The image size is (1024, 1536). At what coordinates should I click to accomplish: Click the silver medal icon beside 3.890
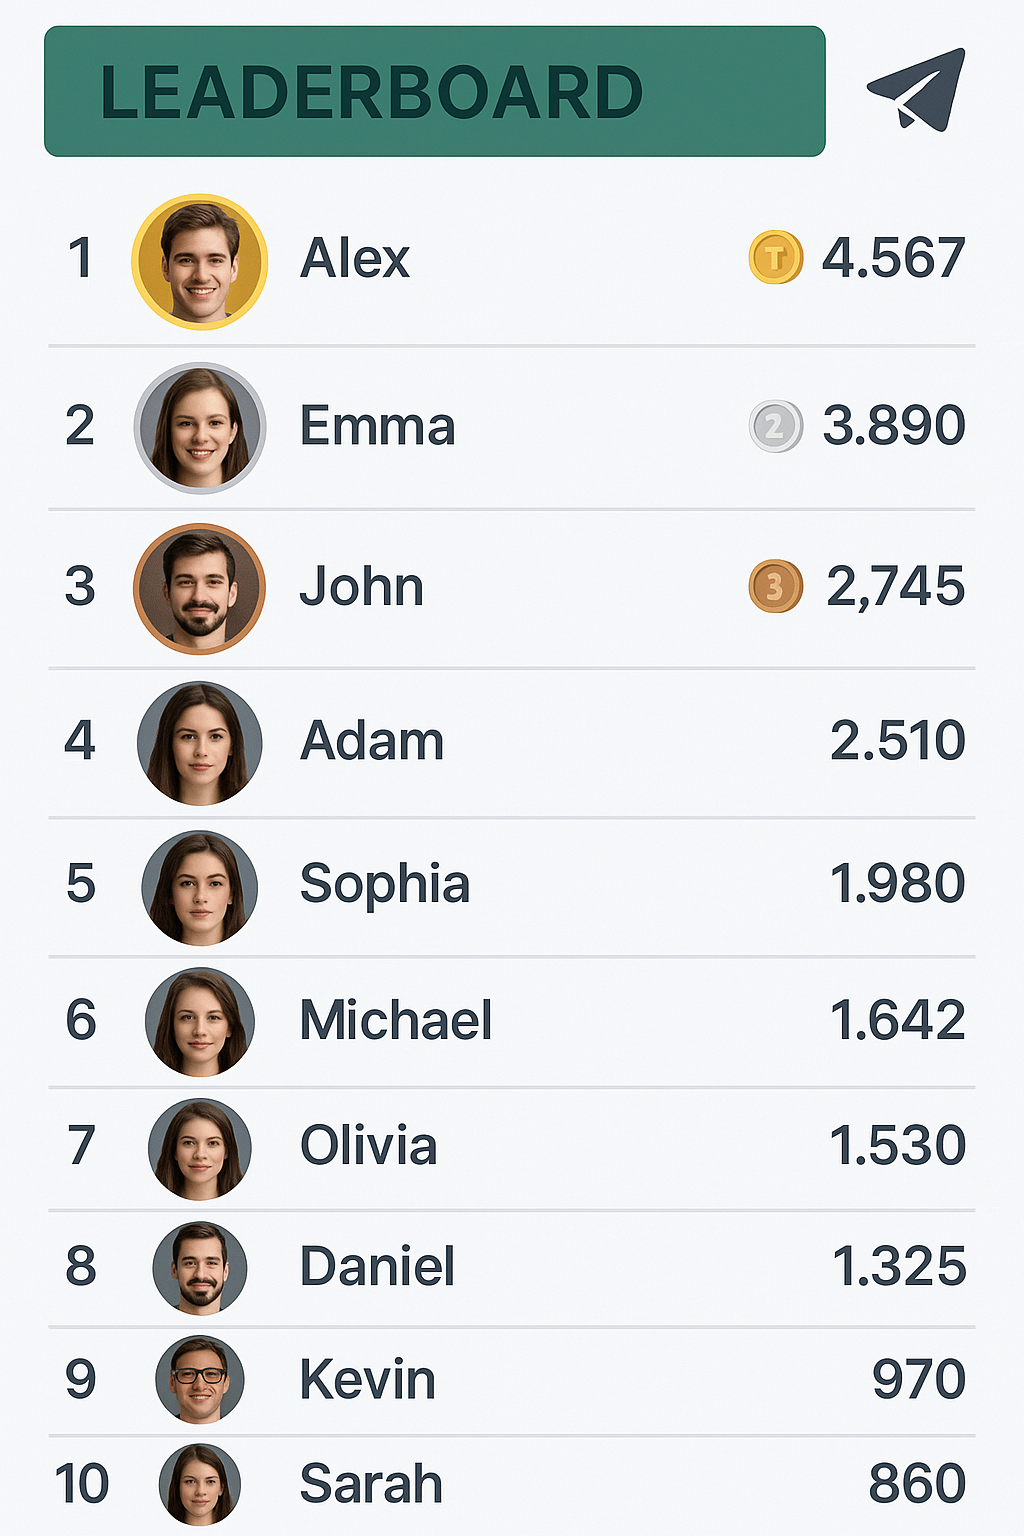[776, 426]
